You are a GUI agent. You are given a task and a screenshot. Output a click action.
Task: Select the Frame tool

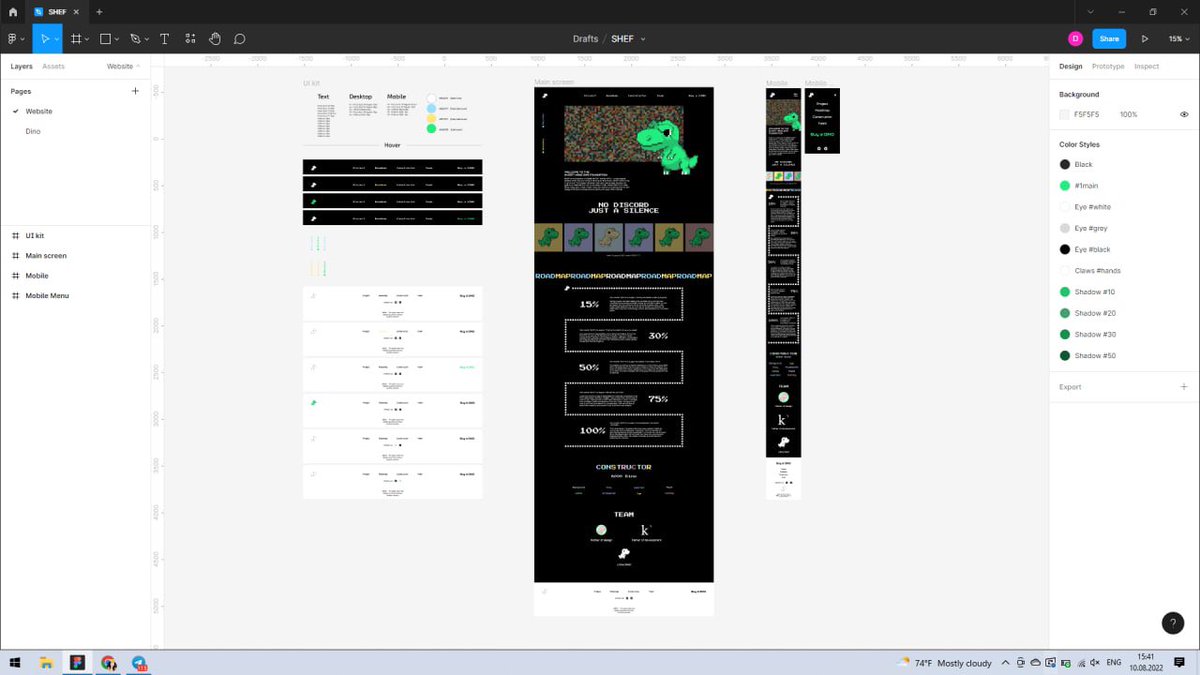coord(76,38)
